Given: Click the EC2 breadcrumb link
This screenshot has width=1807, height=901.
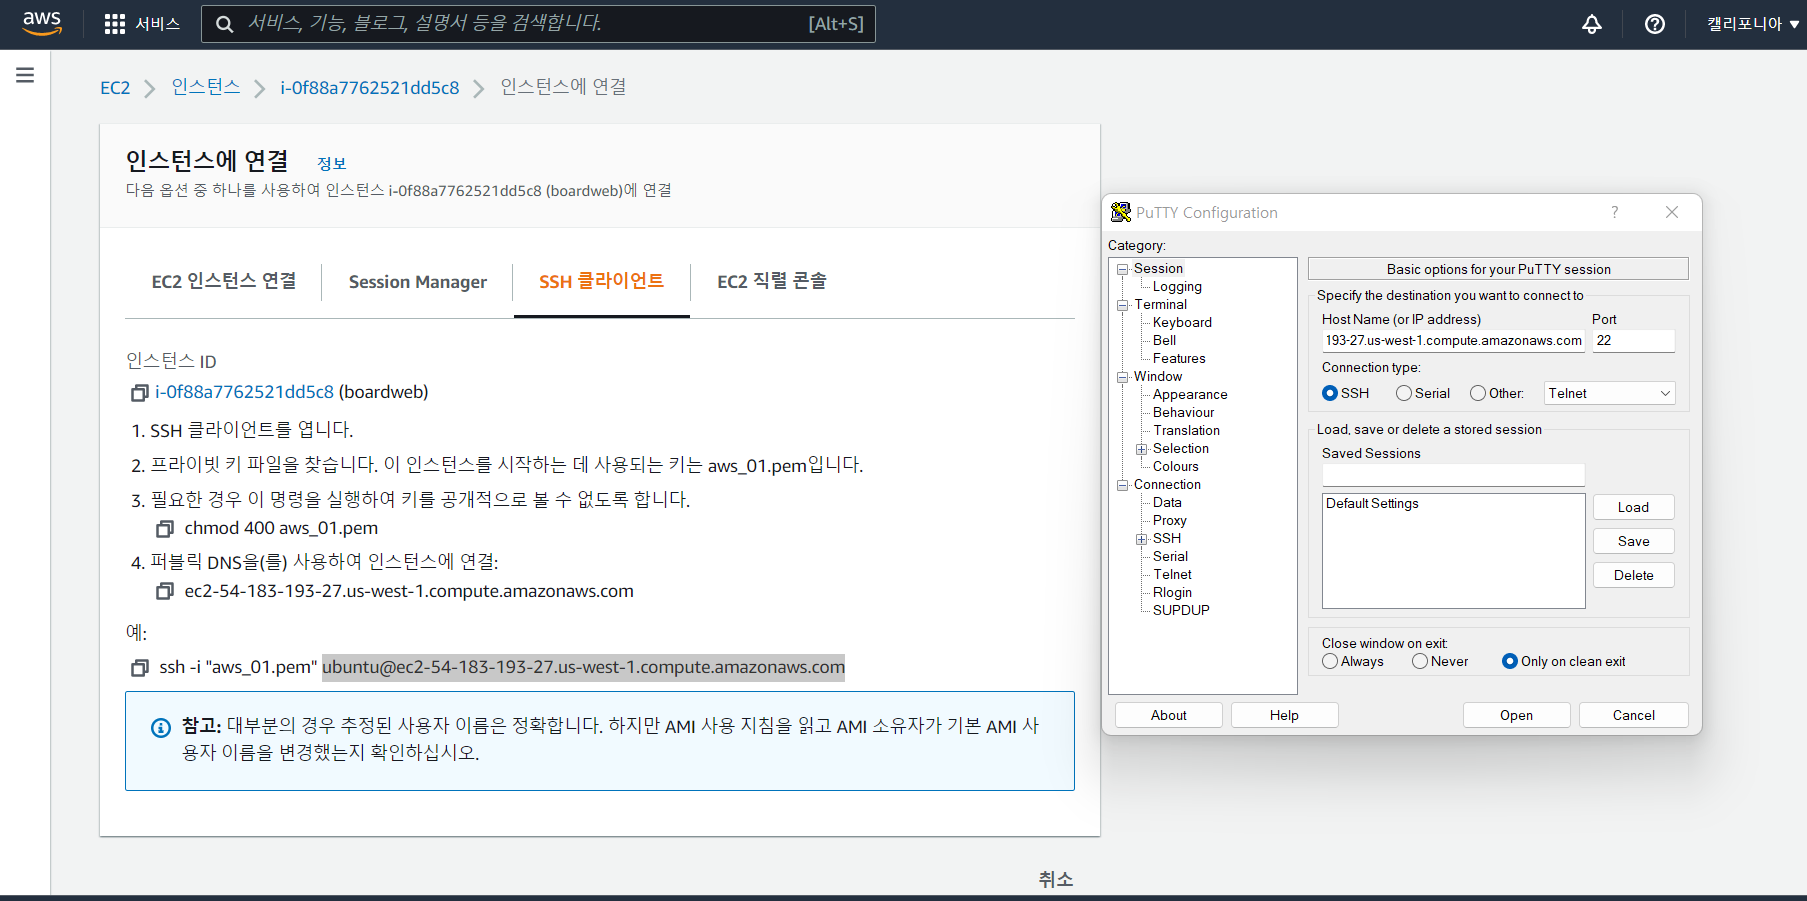Looking at the screenshot, I should click(115, 88).
